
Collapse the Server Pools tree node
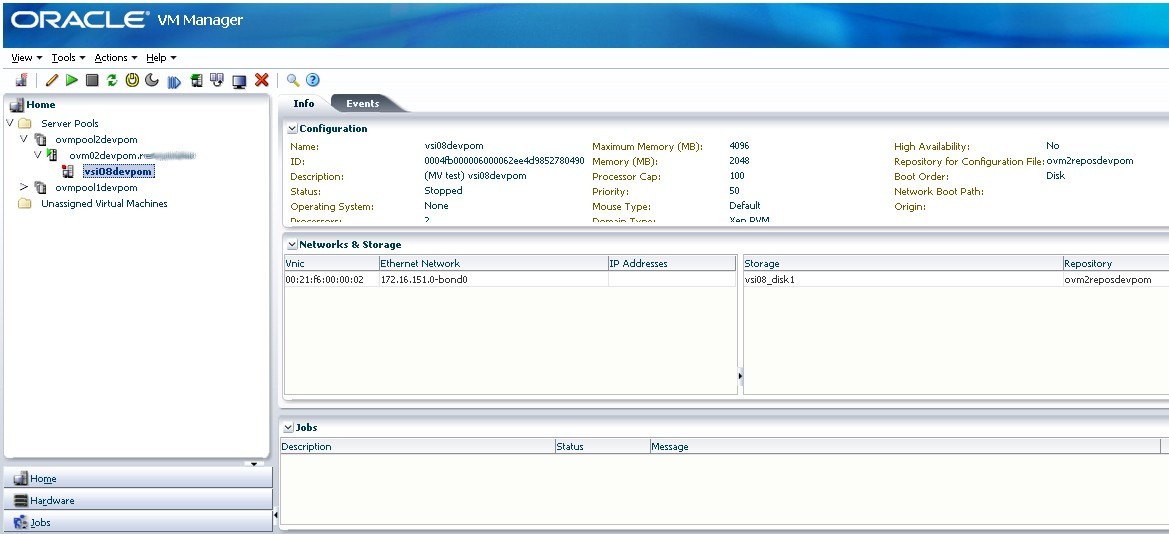pyautogui.click(x=10, y=123)
